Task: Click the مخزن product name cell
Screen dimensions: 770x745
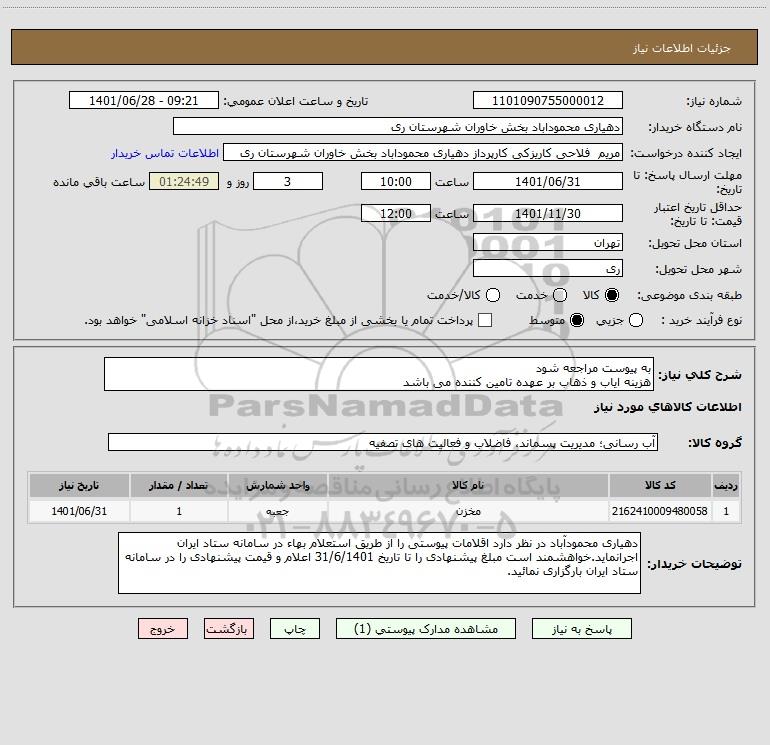Action: click(468, 511)
